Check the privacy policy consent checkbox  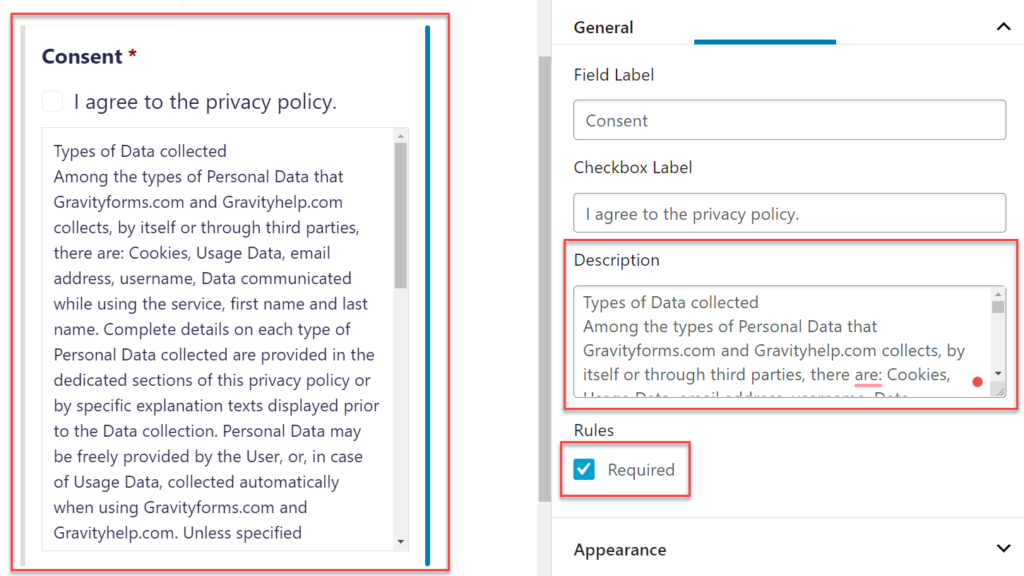52,101
